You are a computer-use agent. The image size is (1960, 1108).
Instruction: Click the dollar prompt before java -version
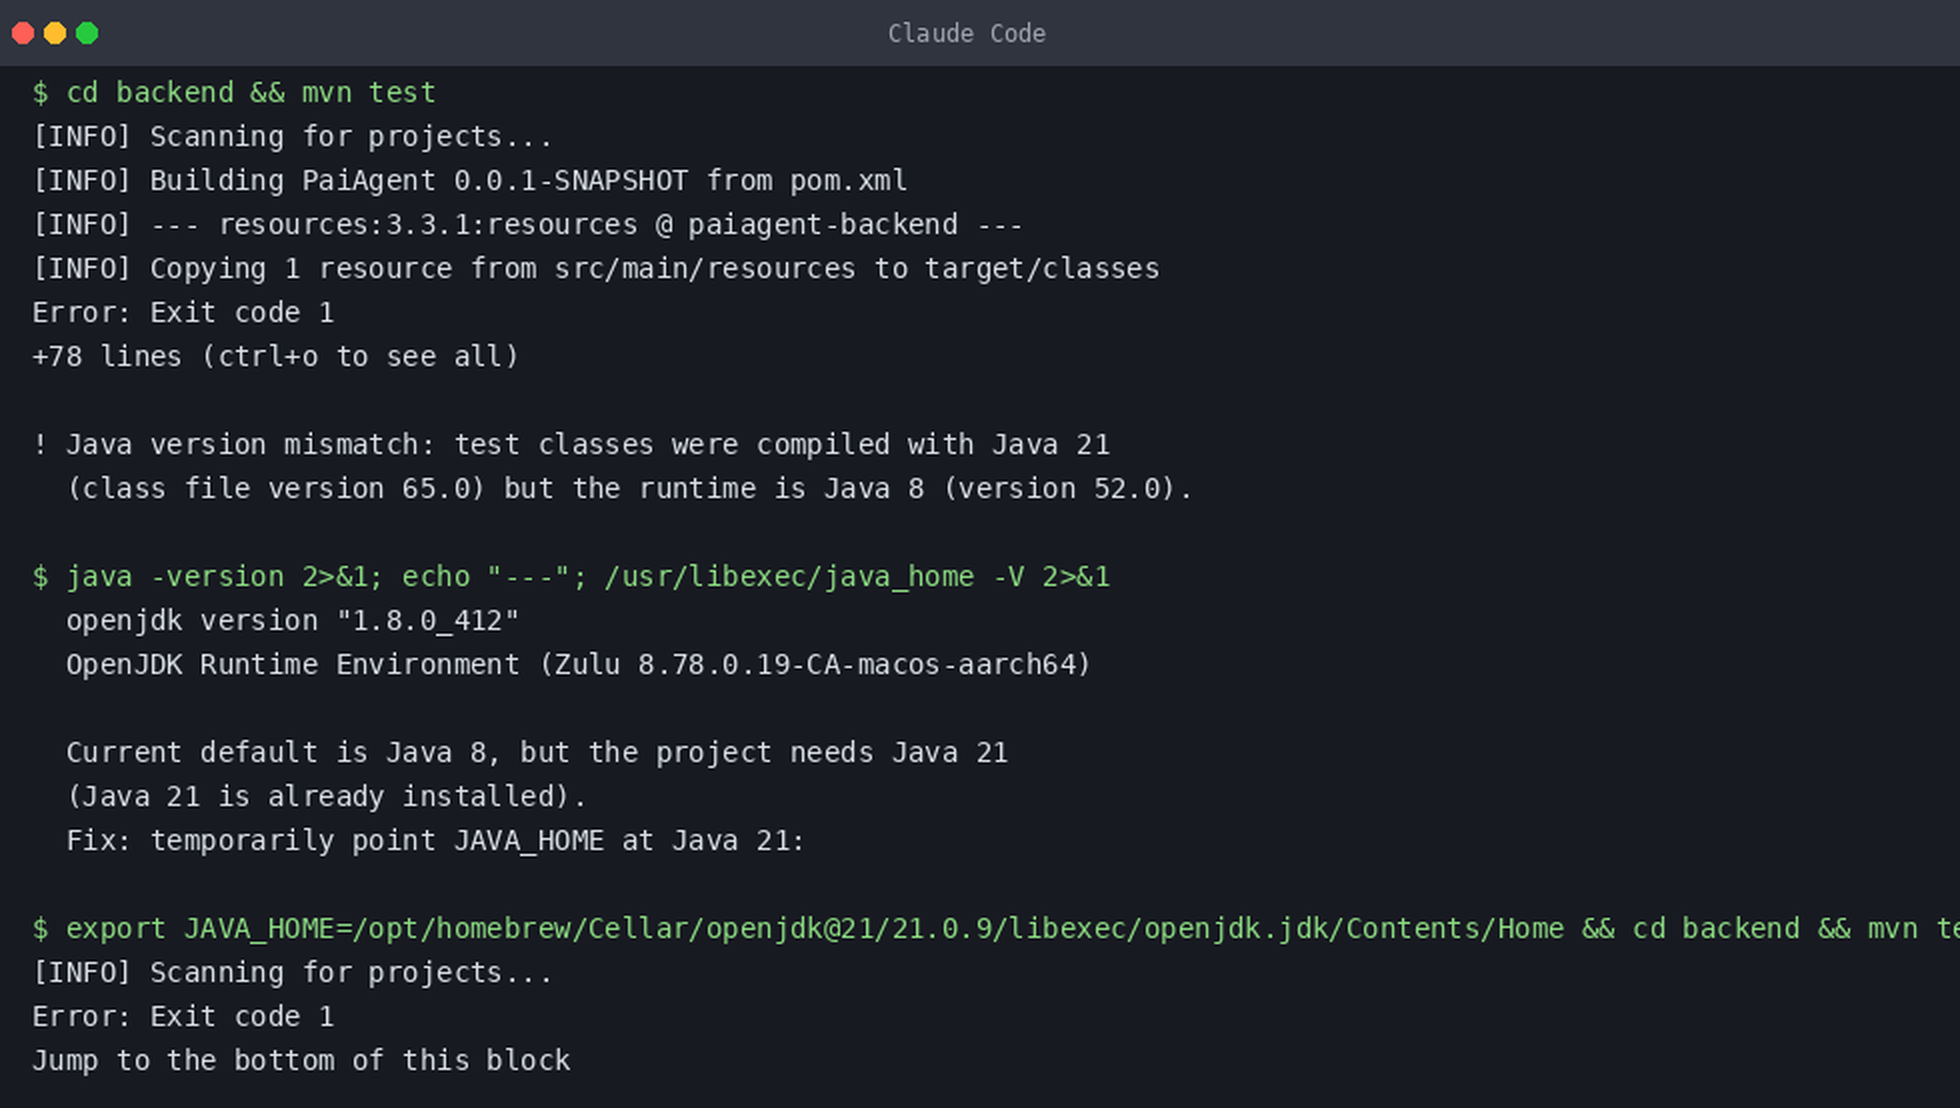(40, 576)
